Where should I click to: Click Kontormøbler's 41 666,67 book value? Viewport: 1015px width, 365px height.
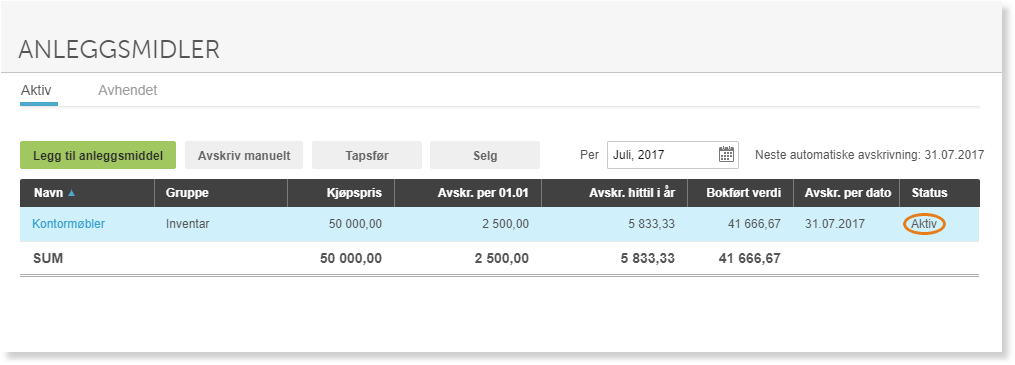click(755, 224)
